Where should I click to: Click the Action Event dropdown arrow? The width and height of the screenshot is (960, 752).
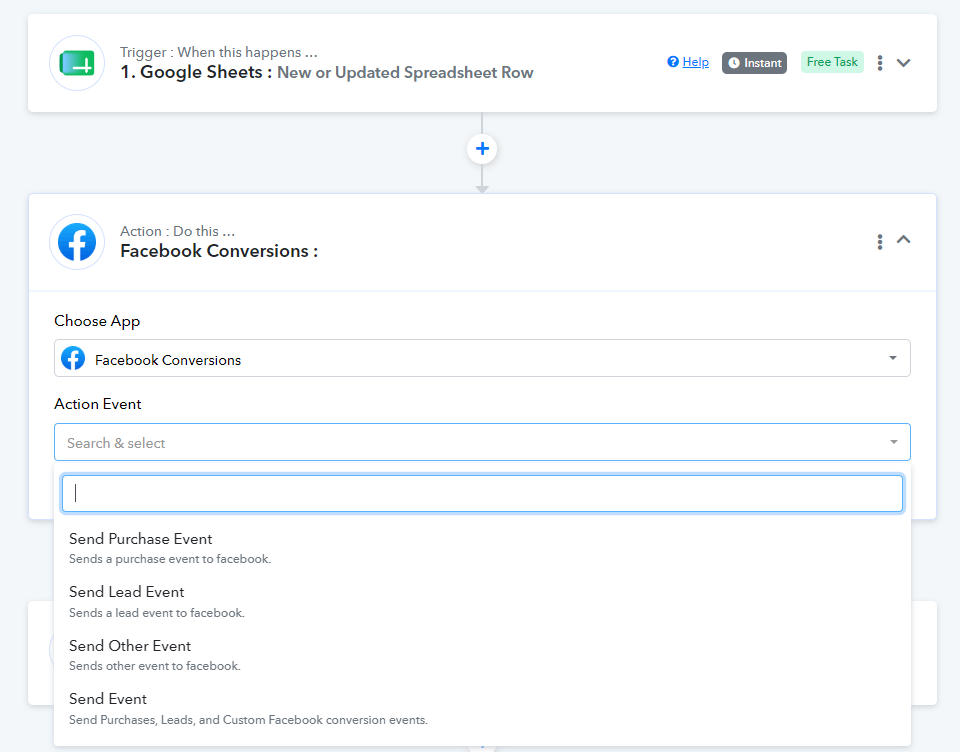pos(893,442)
